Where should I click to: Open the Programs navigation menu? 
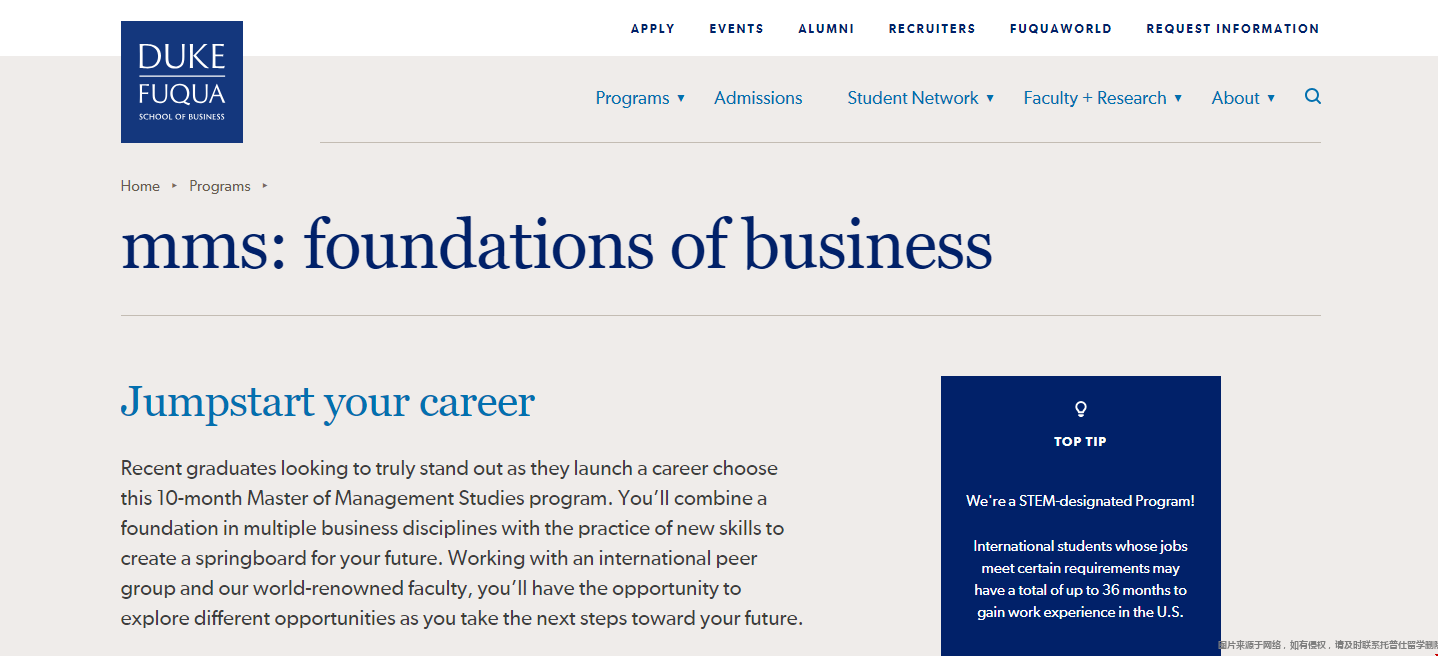coord(632,98)
